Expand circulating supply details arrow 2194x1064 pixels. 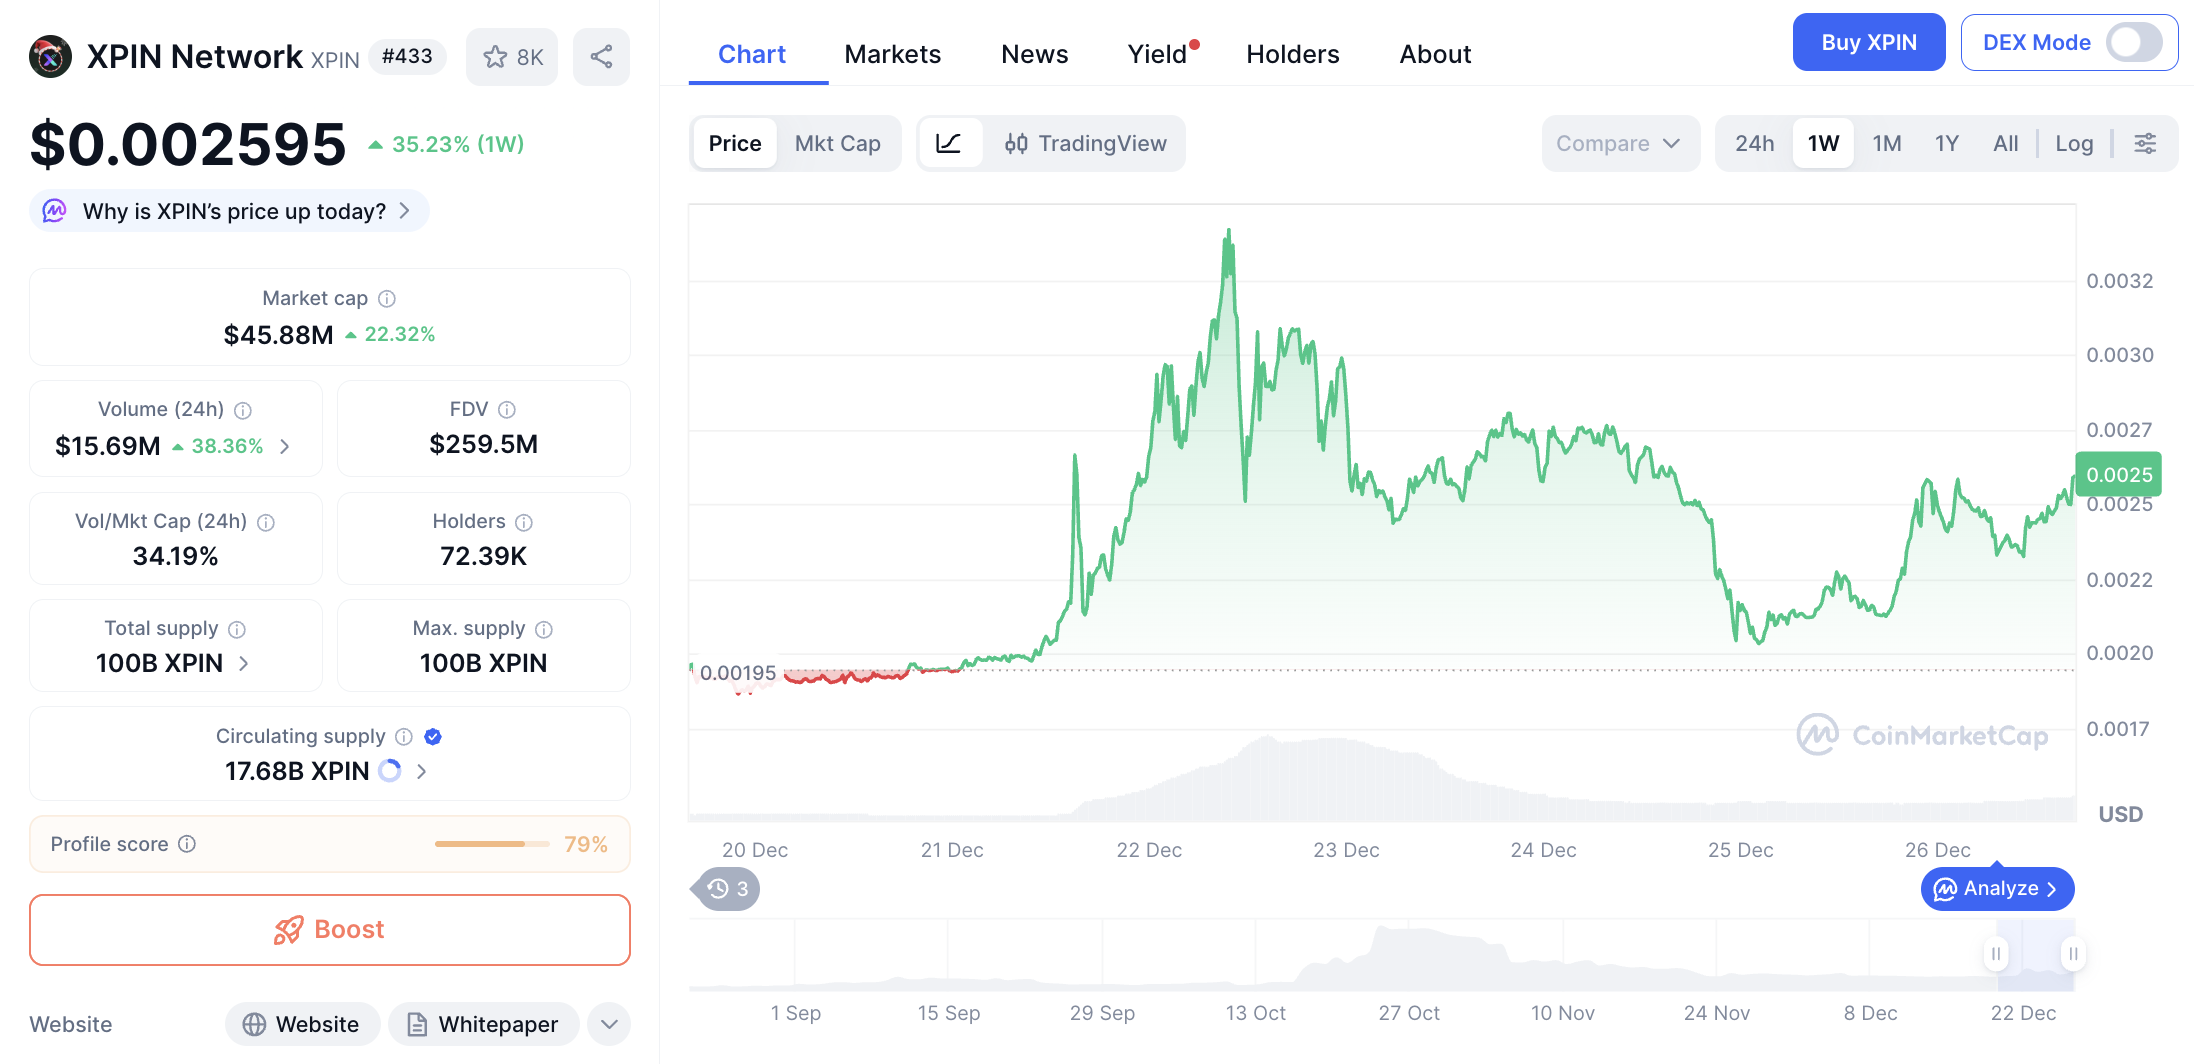pos(421,771)
